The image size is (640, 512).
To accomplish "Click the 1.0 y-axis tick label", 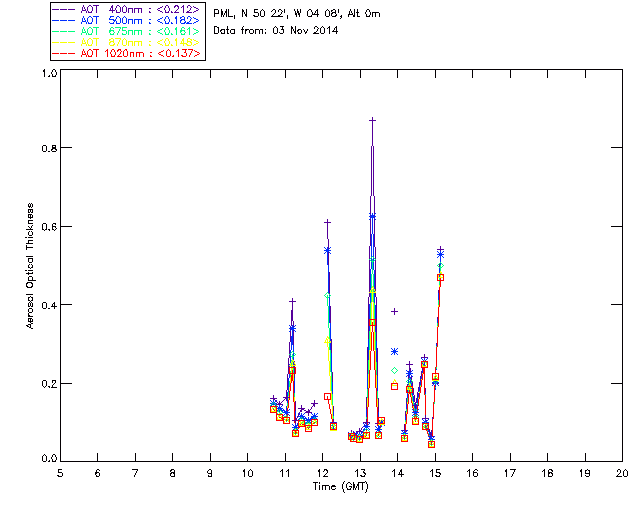I will click(49, 73).
